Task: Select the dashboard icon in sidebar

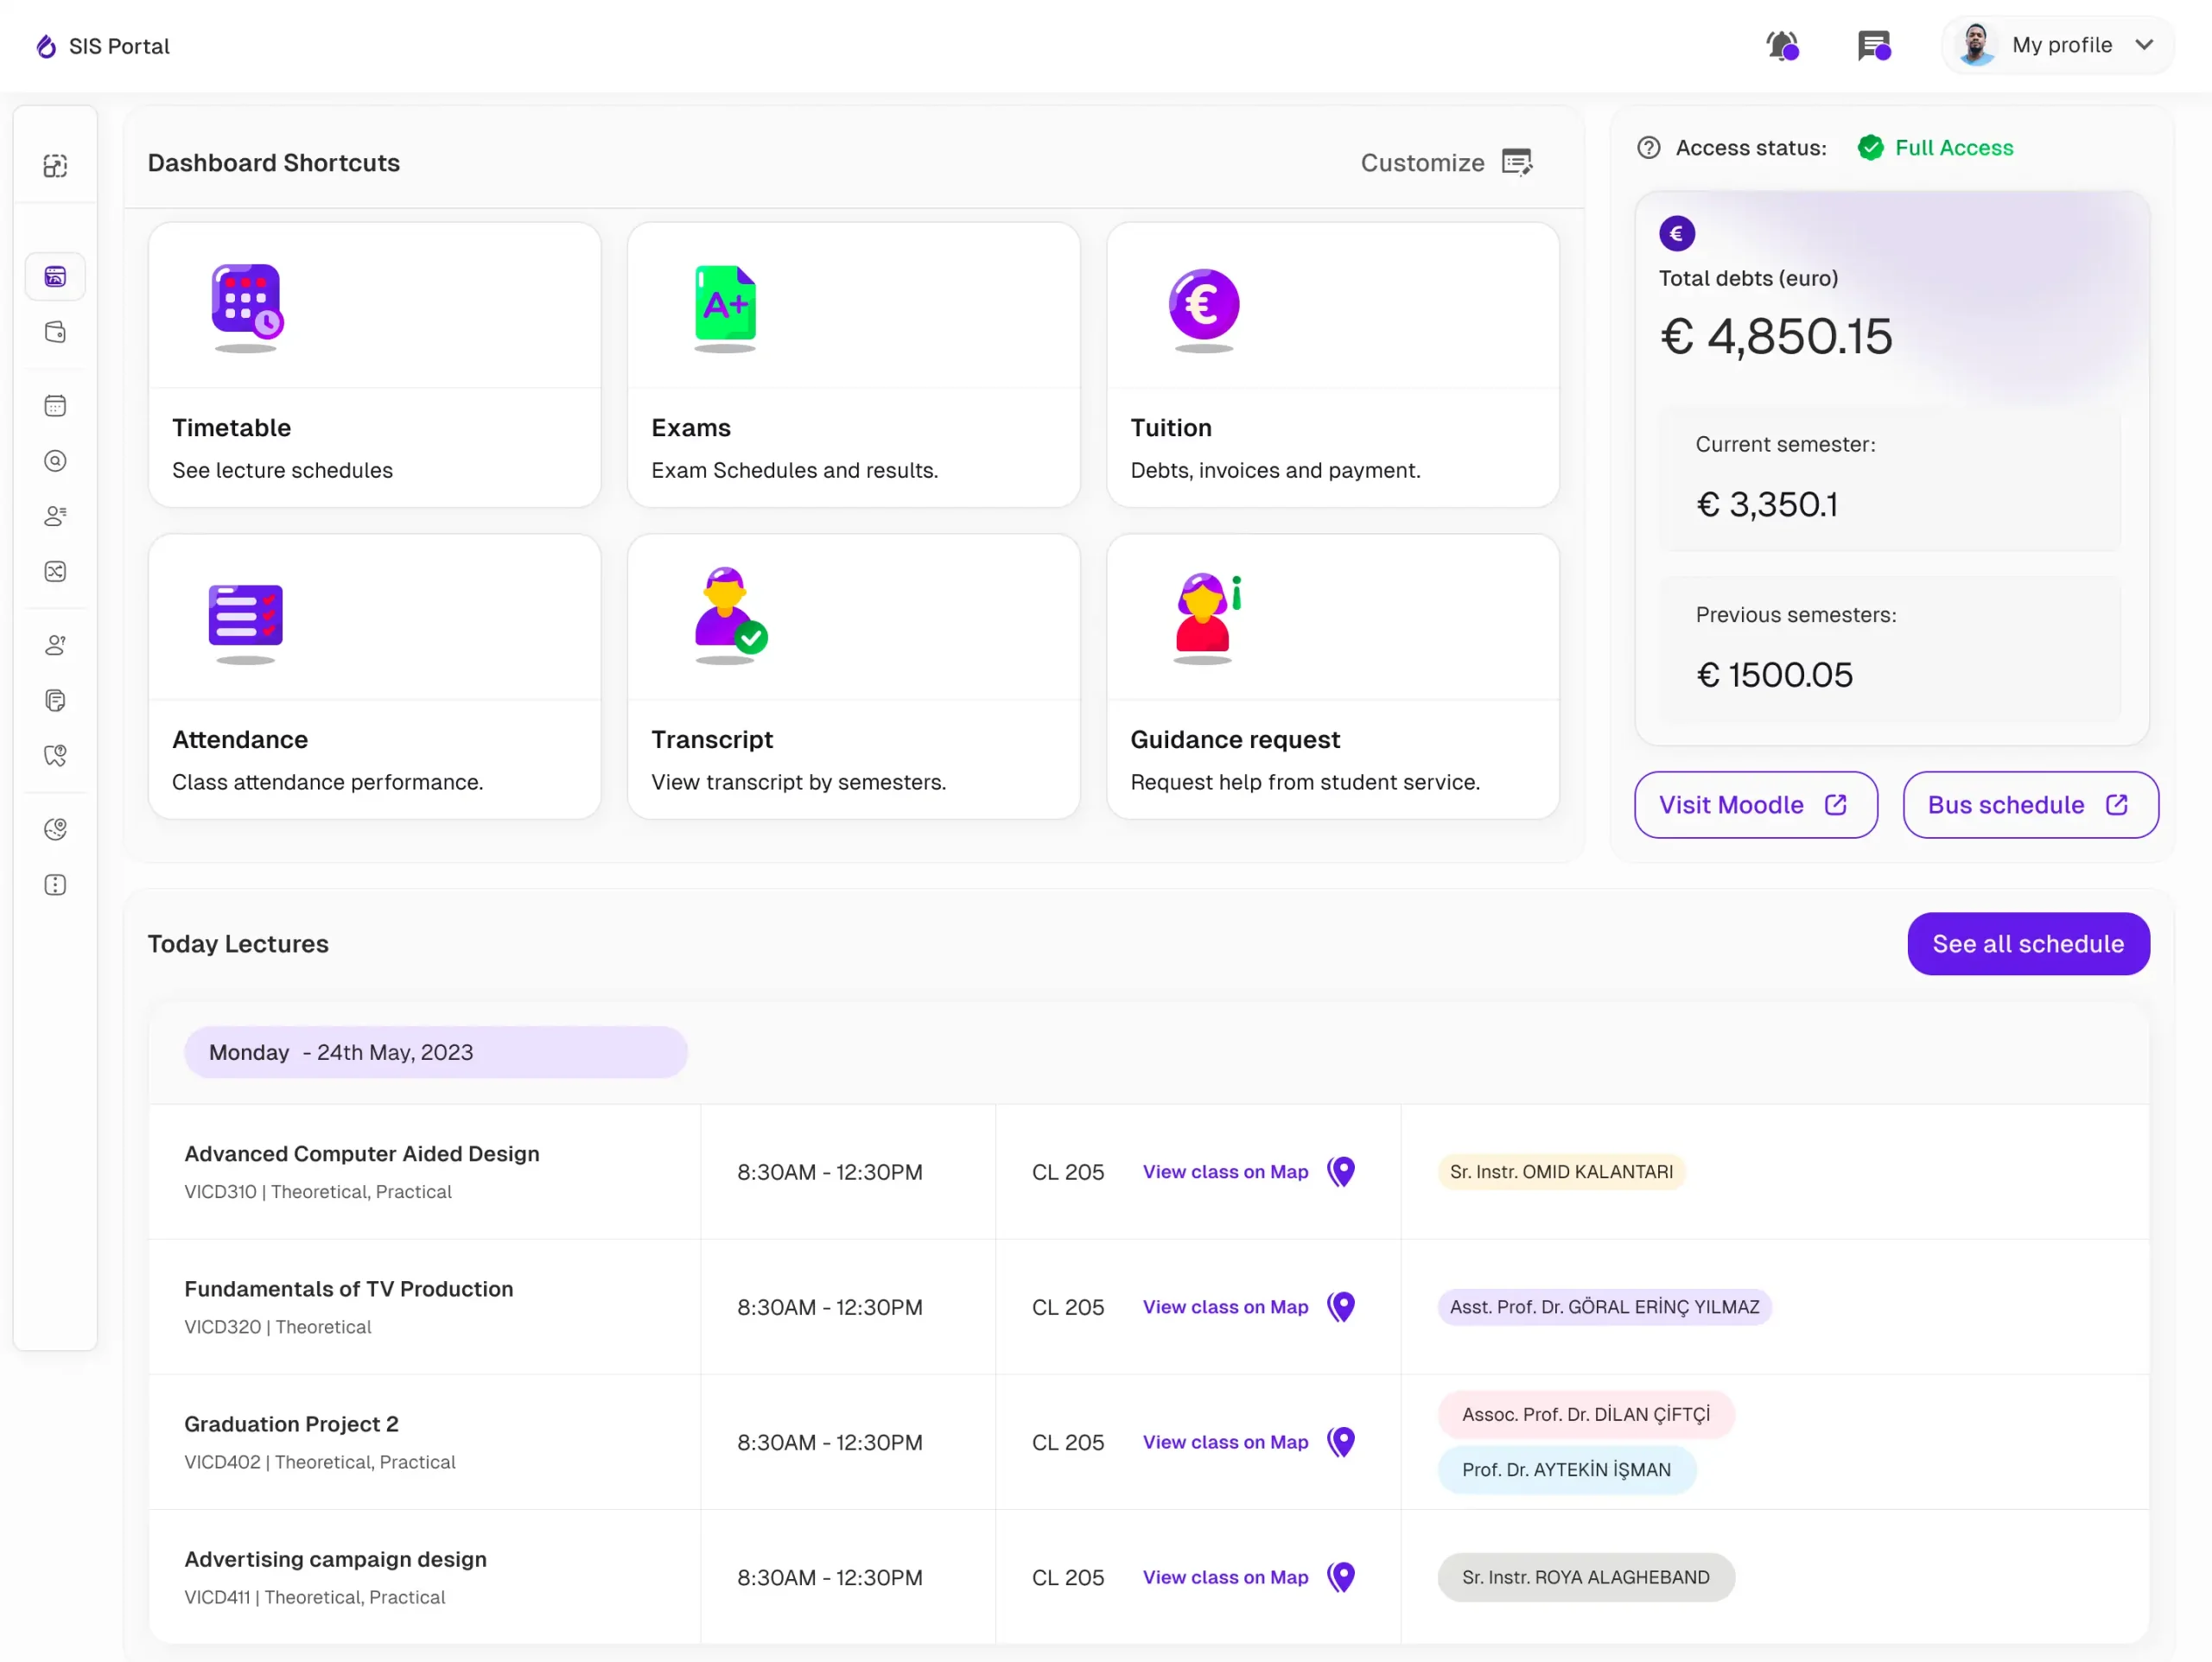Action: pos(55,277)
